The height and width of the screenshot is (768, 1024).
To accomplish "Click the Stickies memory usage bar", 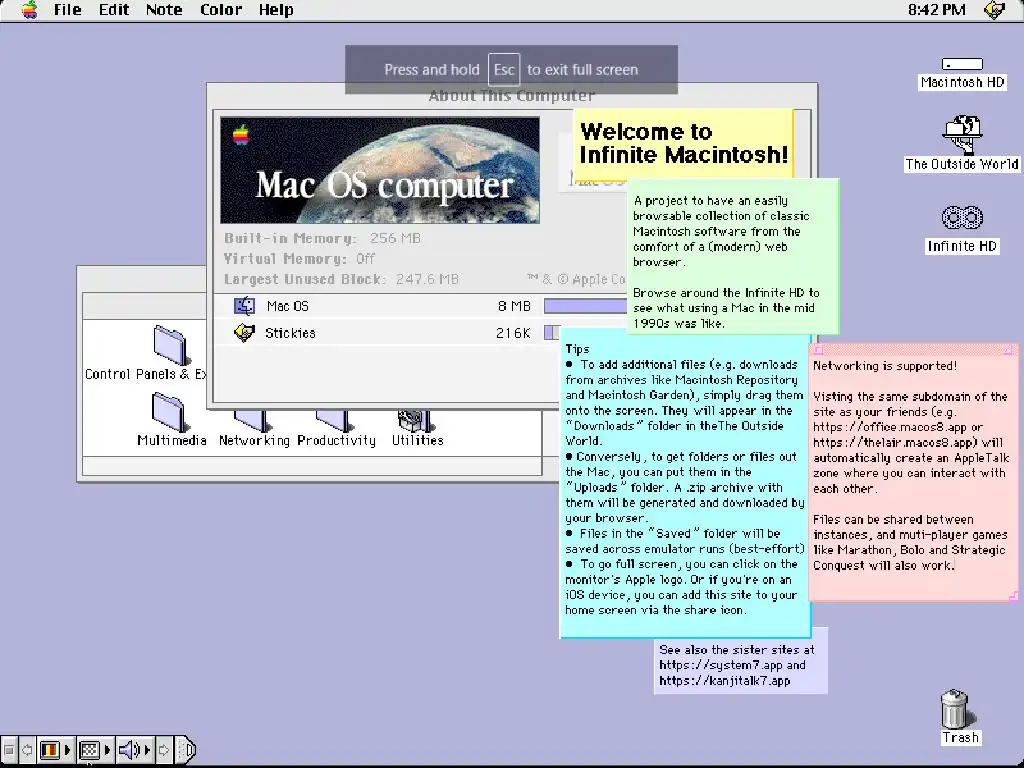I will tap(552, 333).
